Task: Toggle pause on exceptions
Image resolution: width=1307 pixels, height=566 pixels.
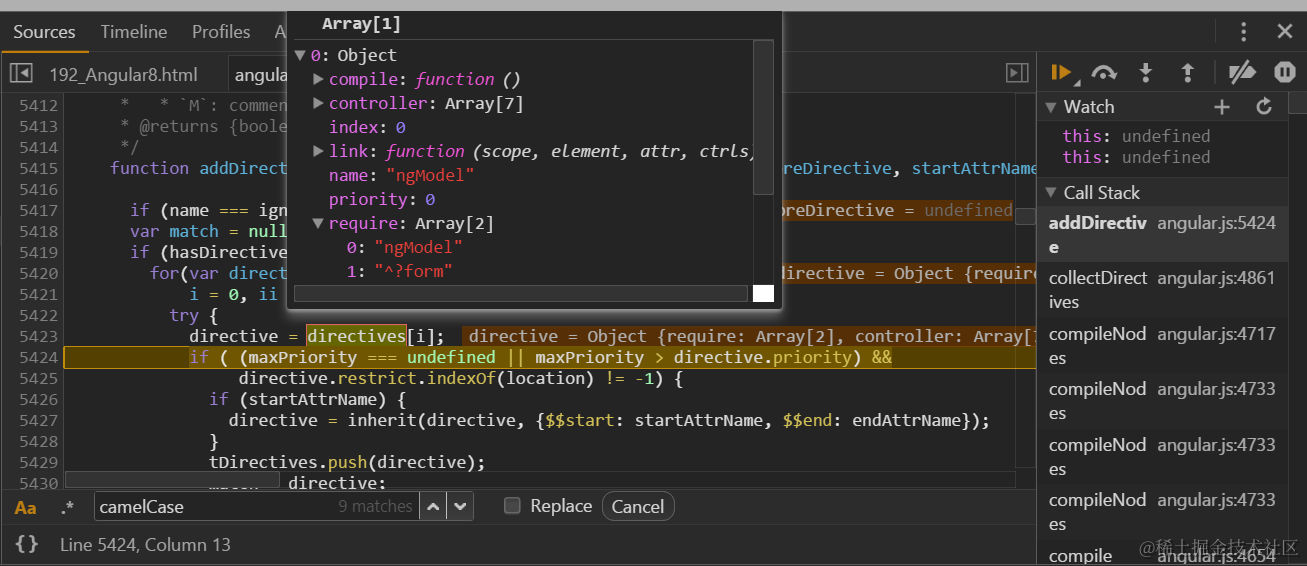Action: coord(1285,73)
